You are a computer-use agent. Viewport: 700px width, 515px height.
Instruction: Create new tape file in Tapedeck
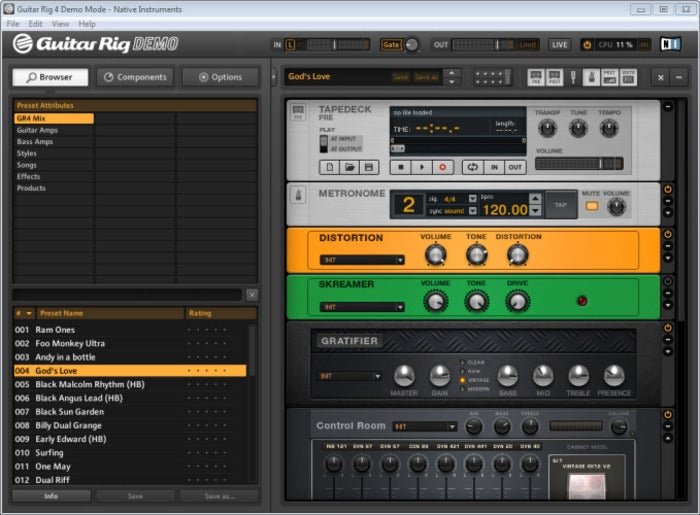point(329,167)
